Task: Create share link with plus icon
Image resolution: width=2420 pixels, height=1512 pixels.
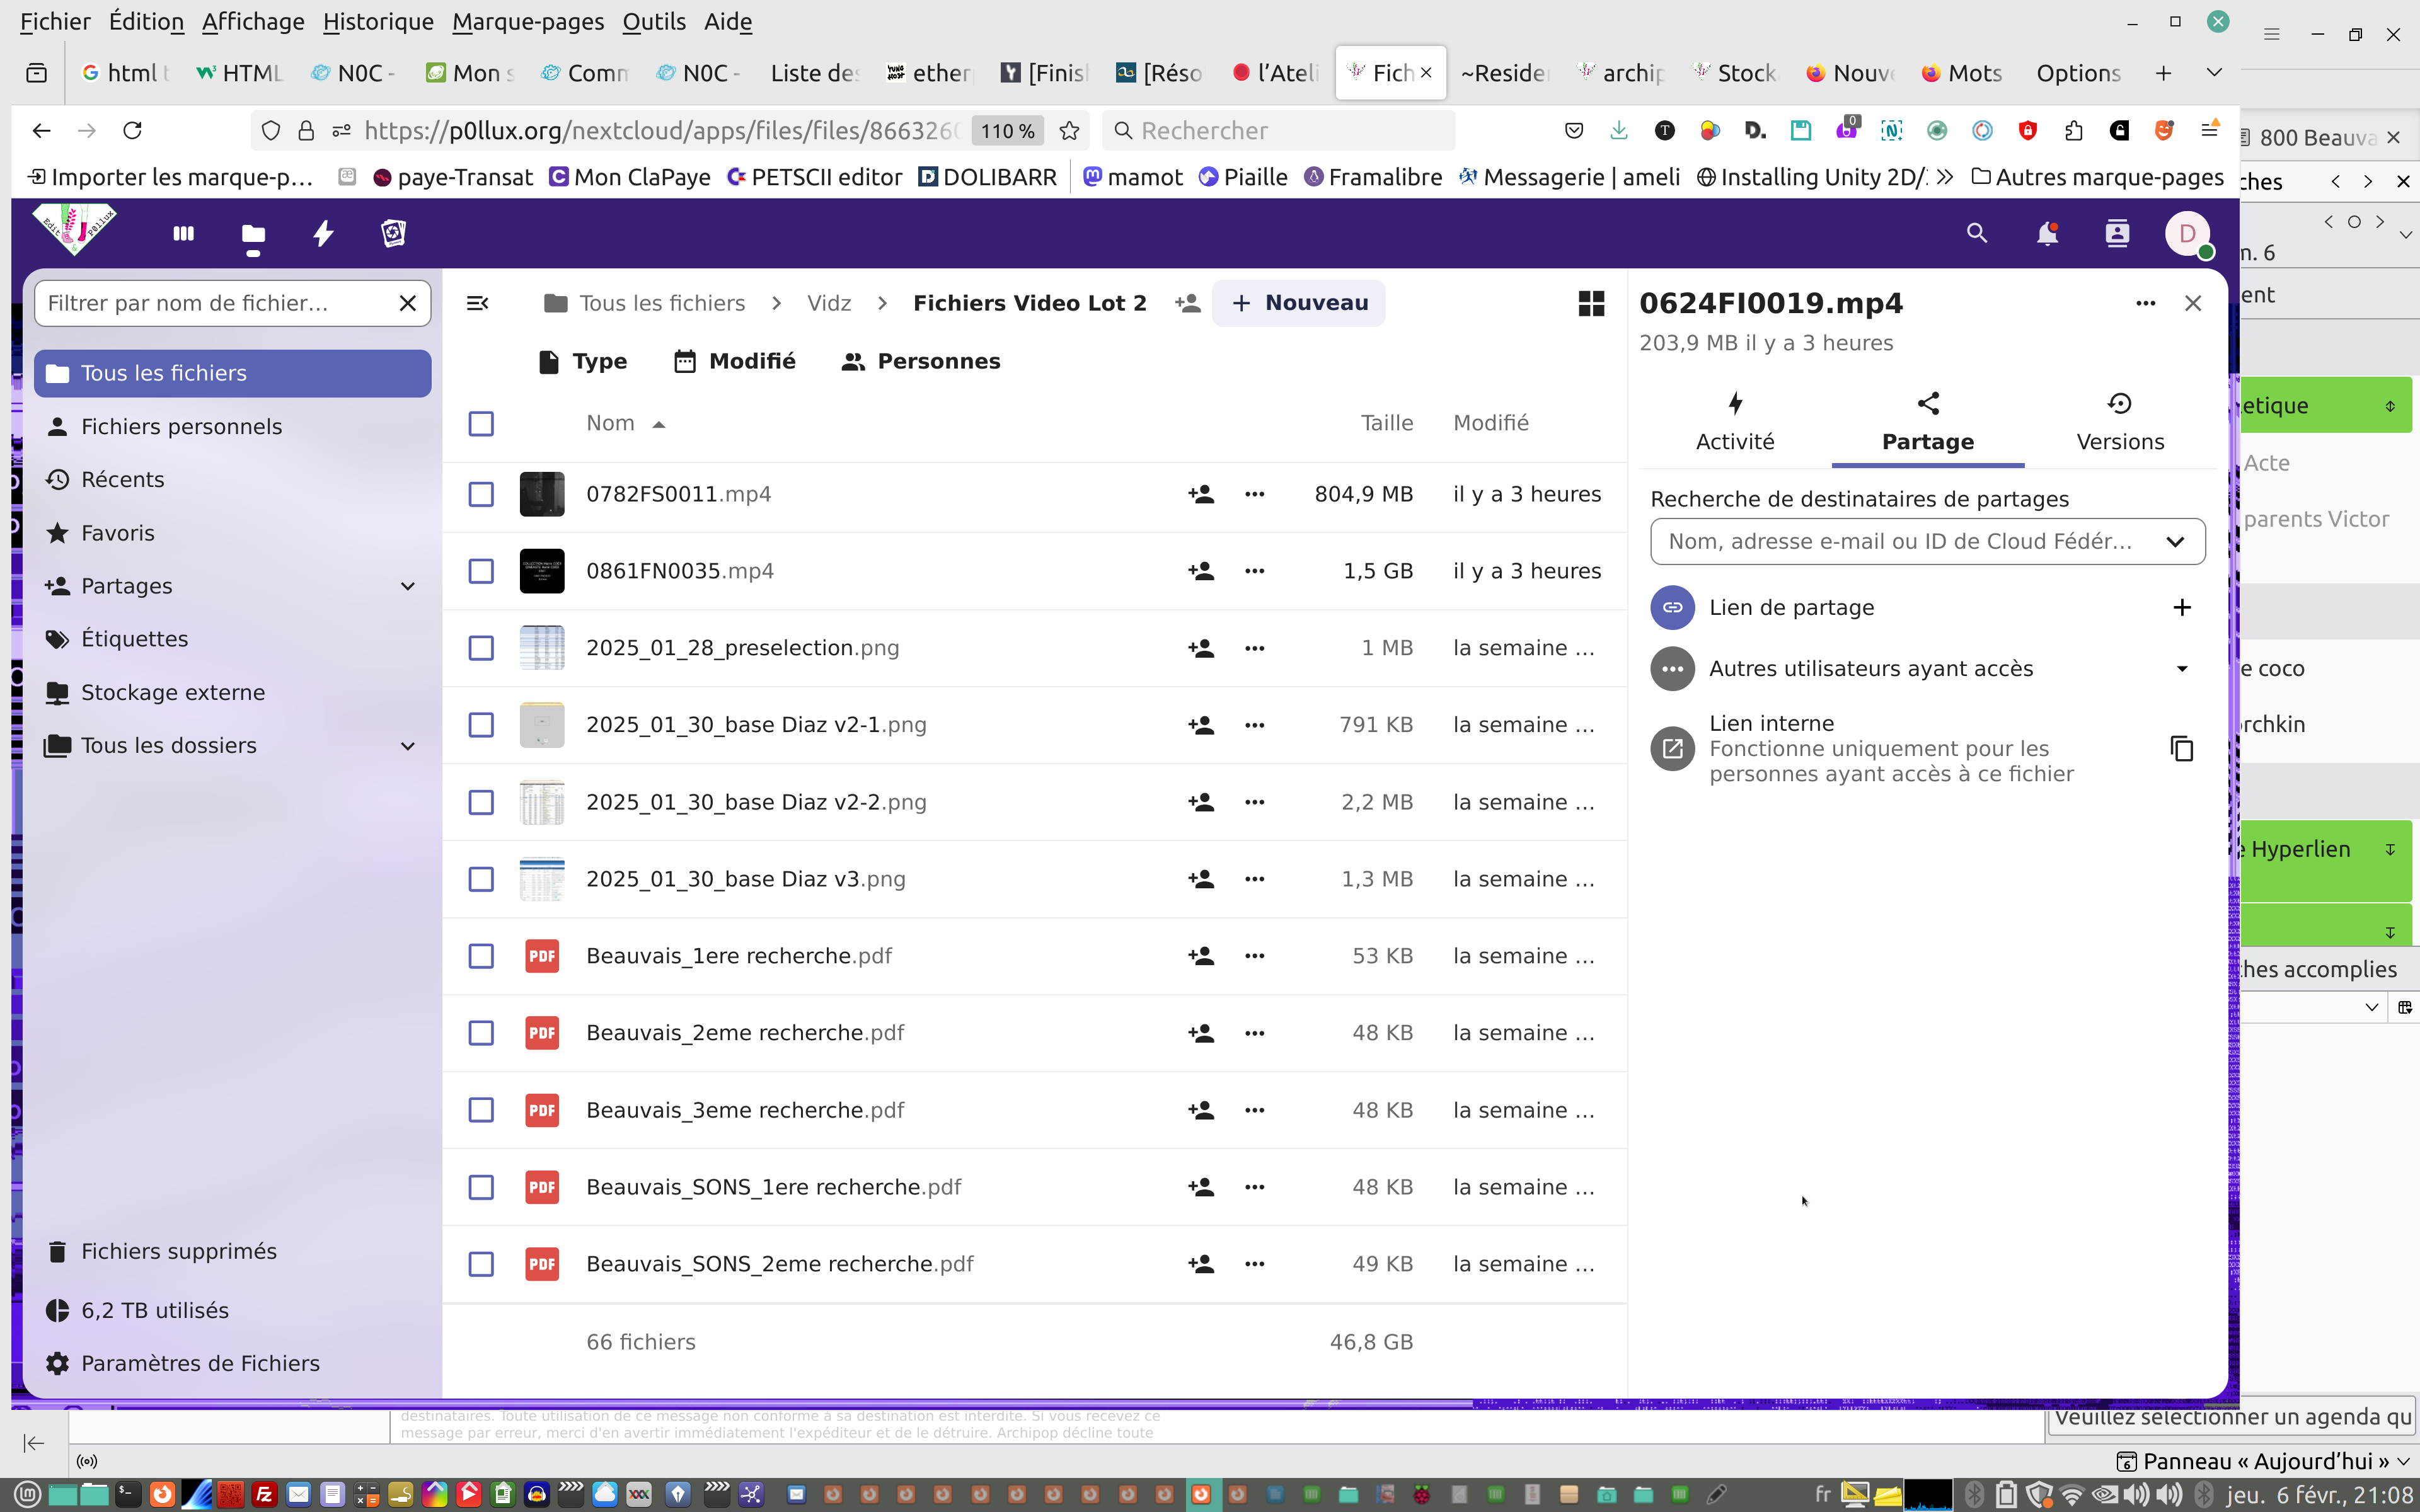Action: pos(2181,608)
